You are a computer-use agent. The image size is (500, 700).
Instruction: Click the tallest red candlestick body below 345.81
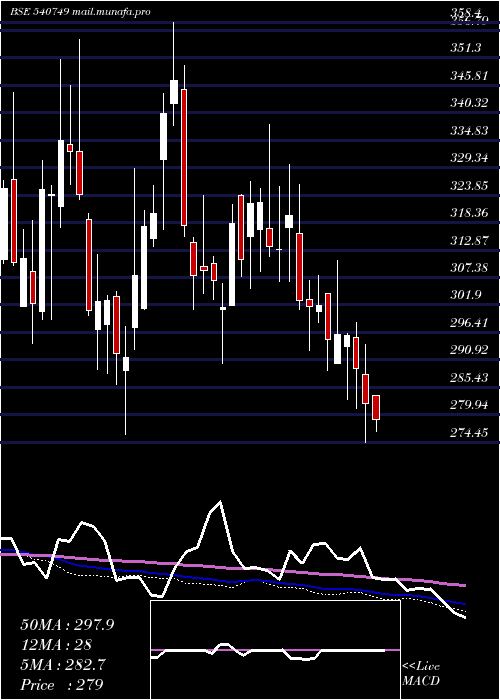183,158
